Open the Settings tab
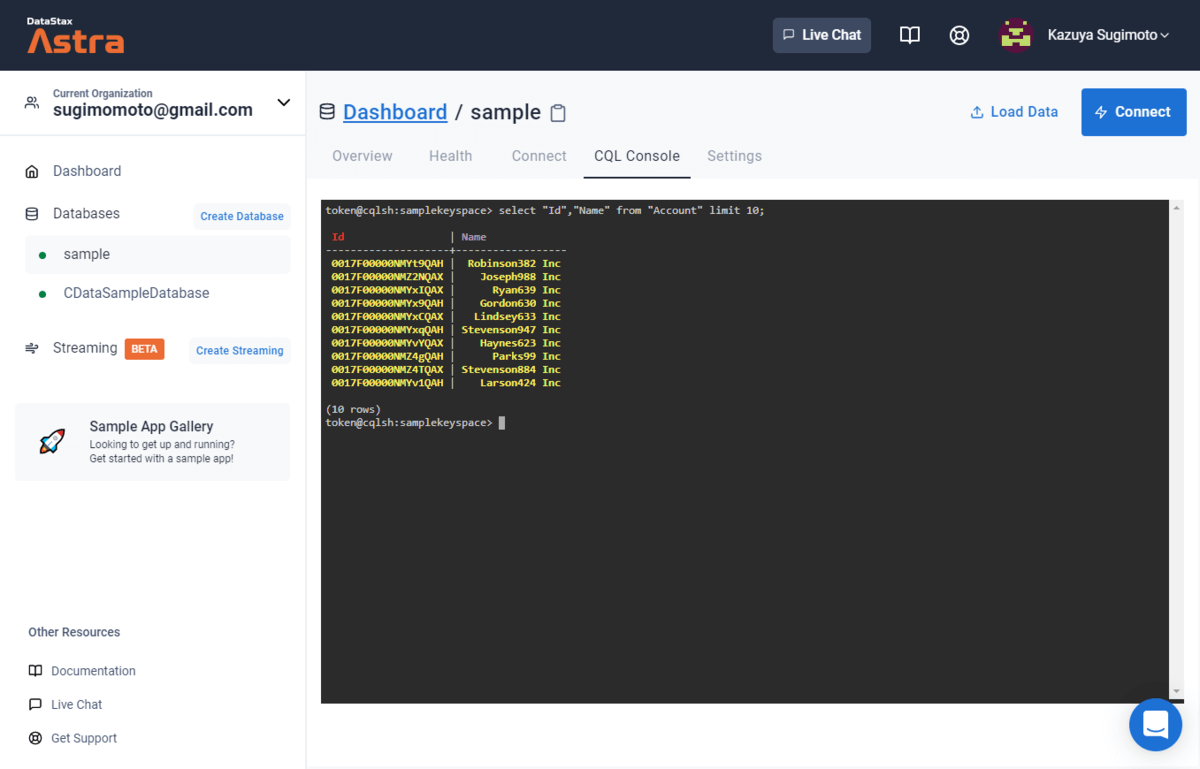This screenshot has height=769, width=1200. coord(734,156)
